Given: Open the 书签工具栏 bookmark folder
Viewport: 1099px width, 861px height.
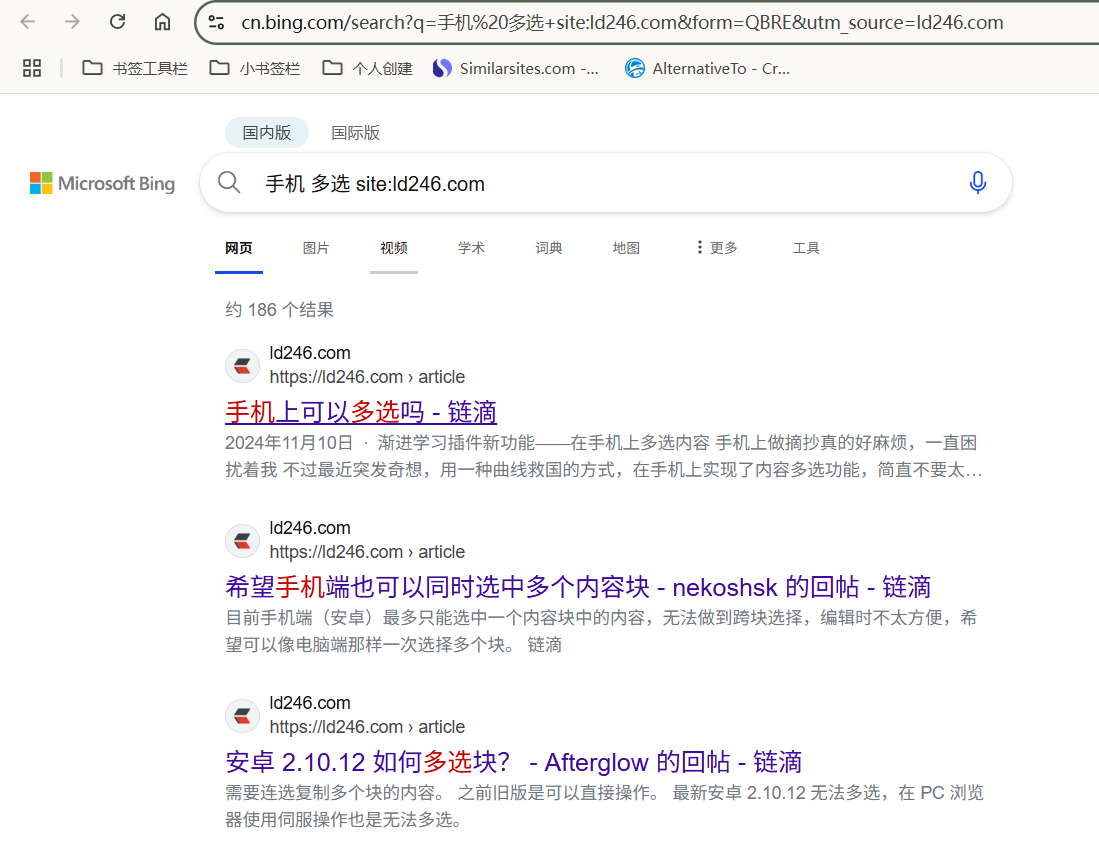Looking at the screenshot, I should coord(135,68).
